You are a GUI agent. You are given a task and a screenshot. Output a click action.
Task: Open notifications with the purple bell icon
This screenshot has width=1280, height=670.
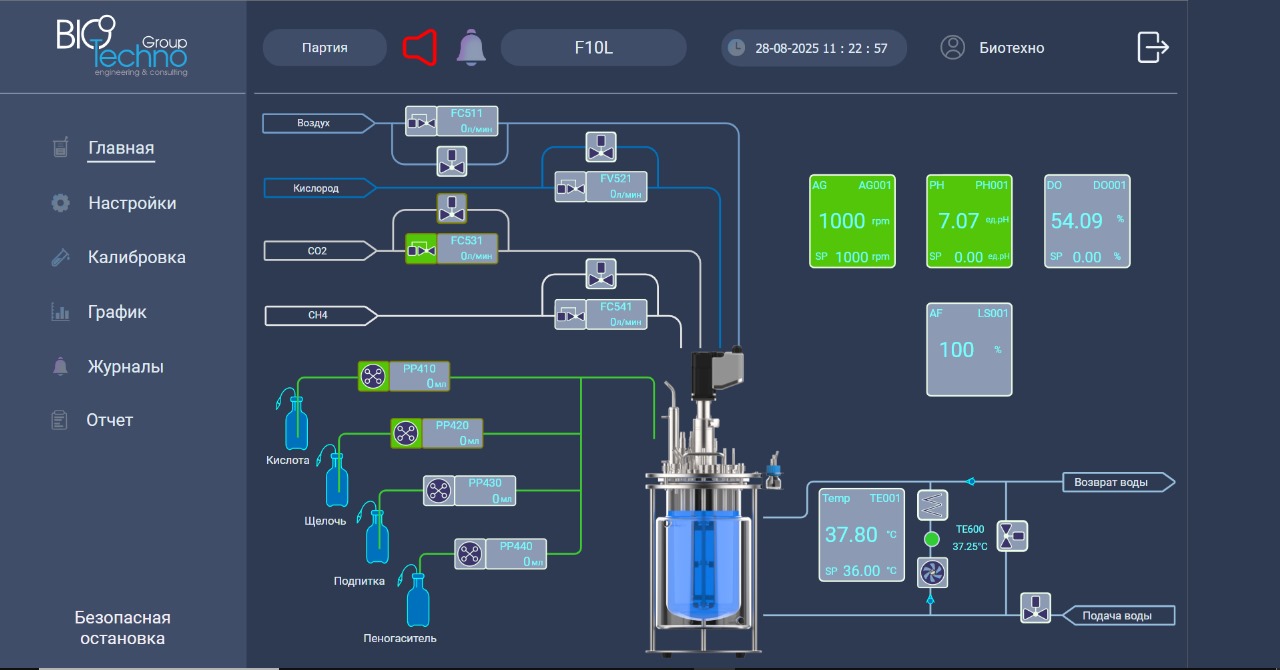pyautogui.click(x=470, y=47)
